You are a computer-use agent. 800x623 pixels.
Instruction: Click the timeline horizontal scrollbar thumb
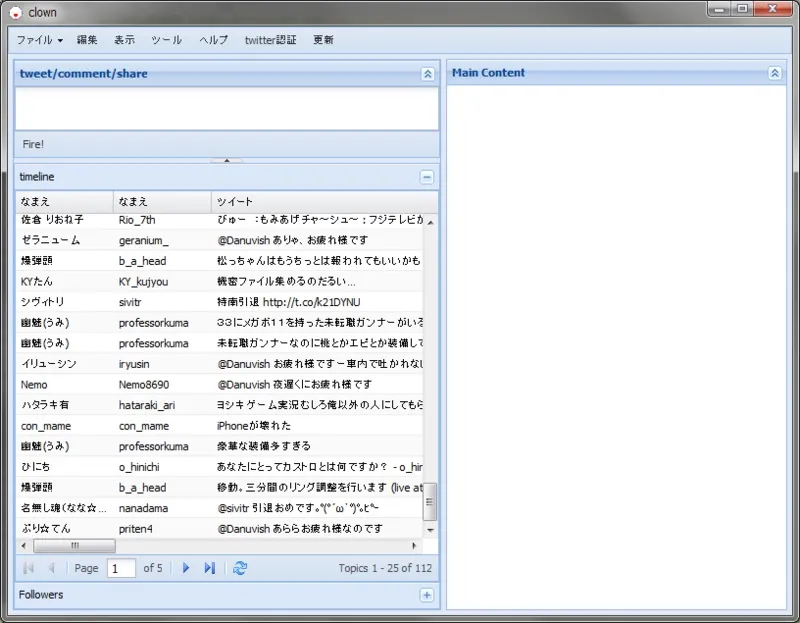(x=74, y=546)
